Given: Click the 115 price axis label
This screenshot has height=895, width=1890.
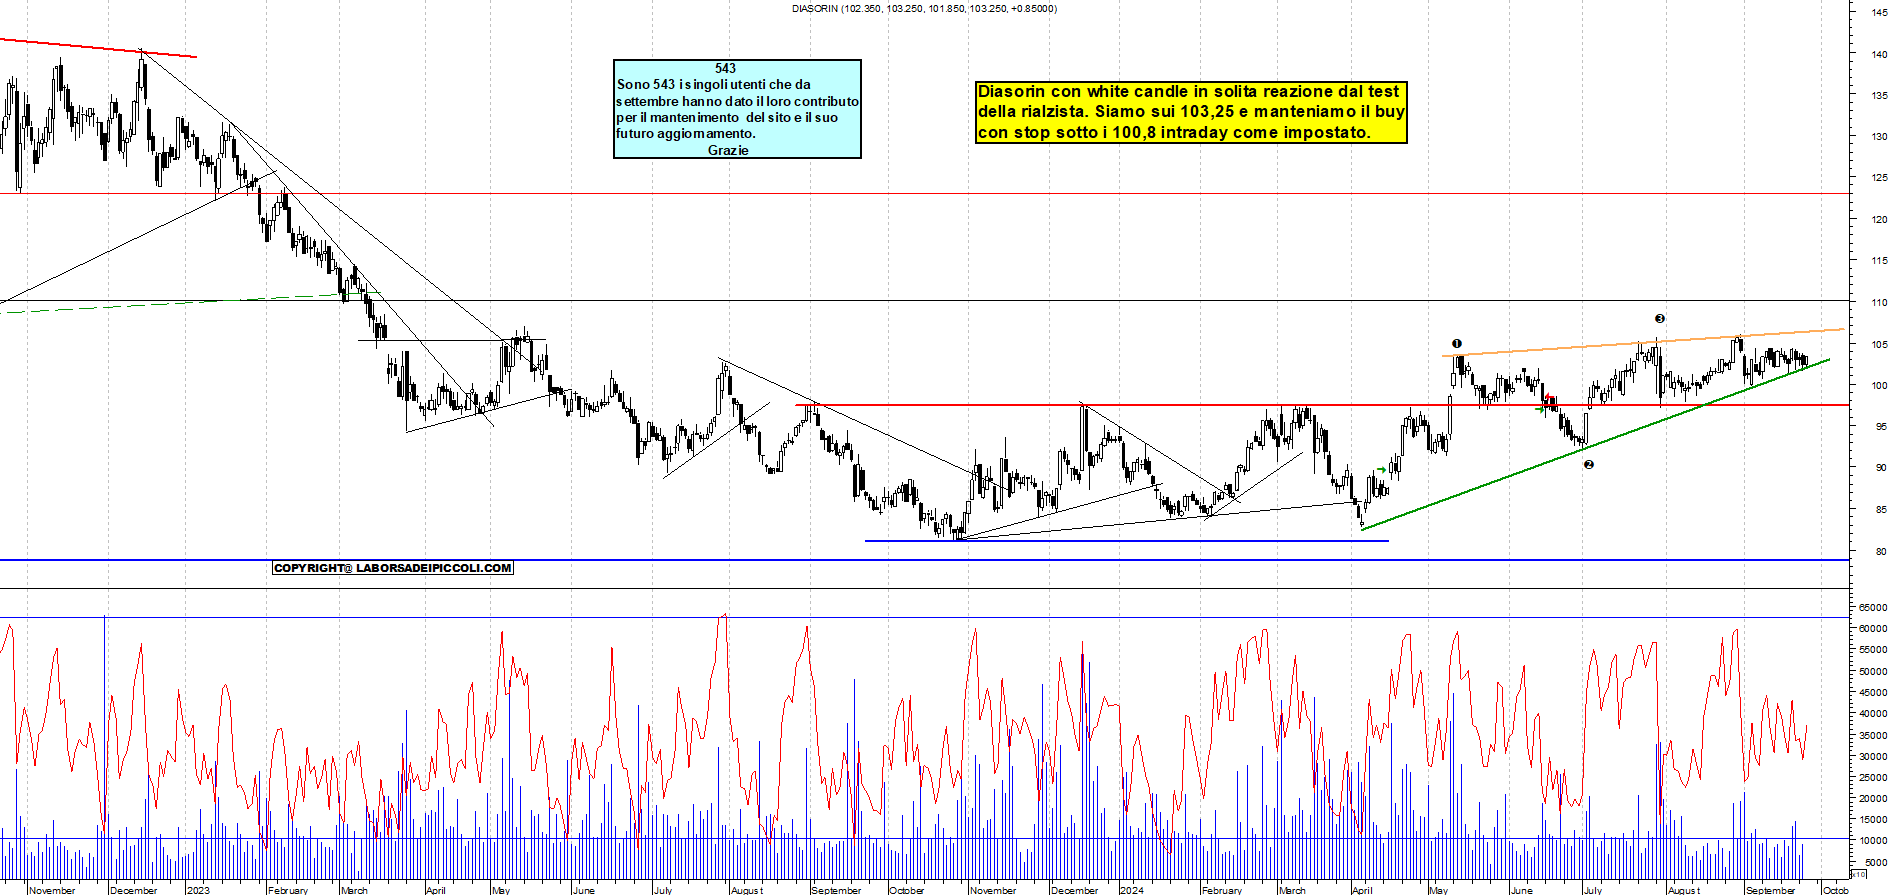Looking at the screenshot, I should click(x=1880, y=260).
